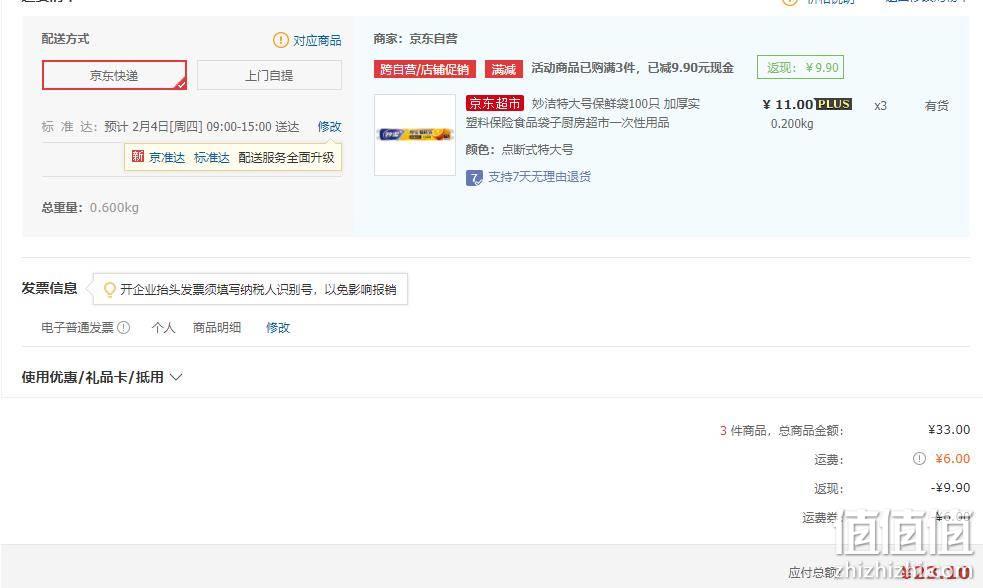Click the 商家: 京东自营 merchant label

(415, 39)
